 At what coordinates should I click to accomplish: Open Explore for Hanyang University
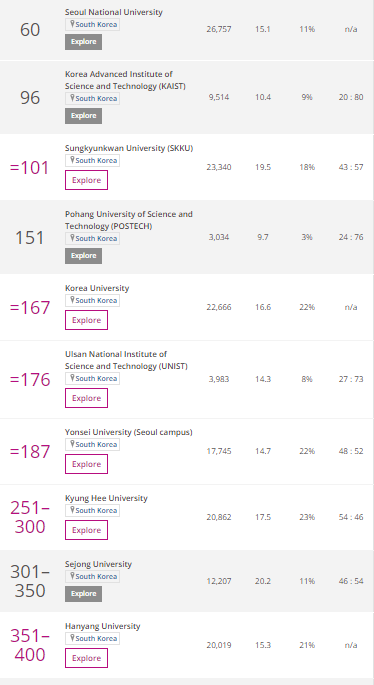pyautogui.click(x=87, y=658)
